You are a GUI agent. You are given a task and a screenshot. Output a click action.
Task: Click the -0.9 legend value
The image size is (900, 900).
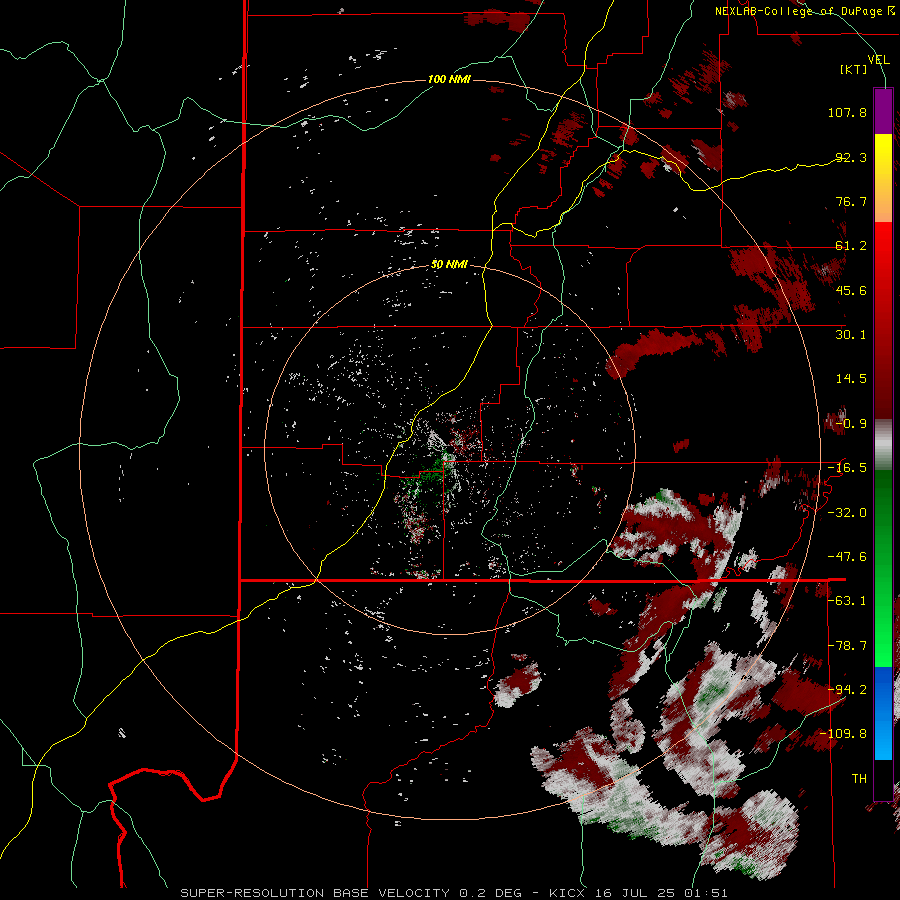tap(851, 424)
